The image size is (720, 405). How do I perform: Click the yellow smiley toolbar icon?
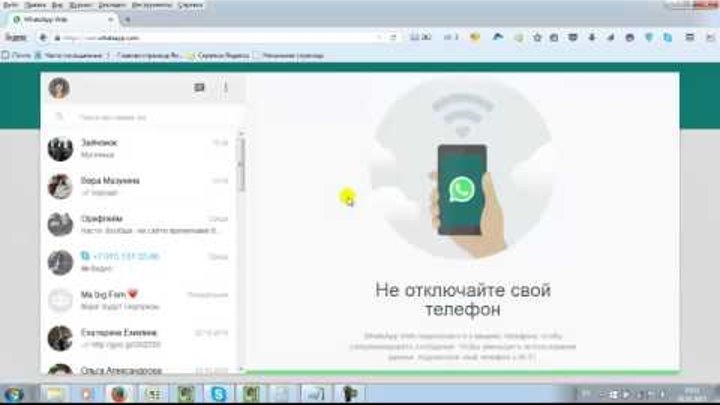click(x=475, y=37)
